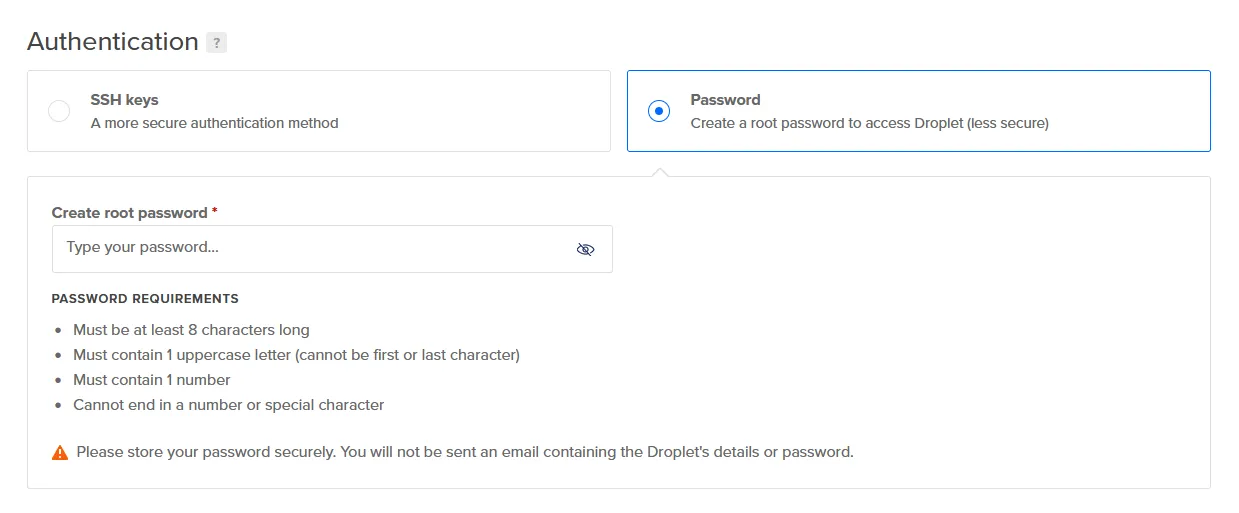Click the Authentication help question mark icon
The height and width of the screenshot is (513, 1239).
216,43
